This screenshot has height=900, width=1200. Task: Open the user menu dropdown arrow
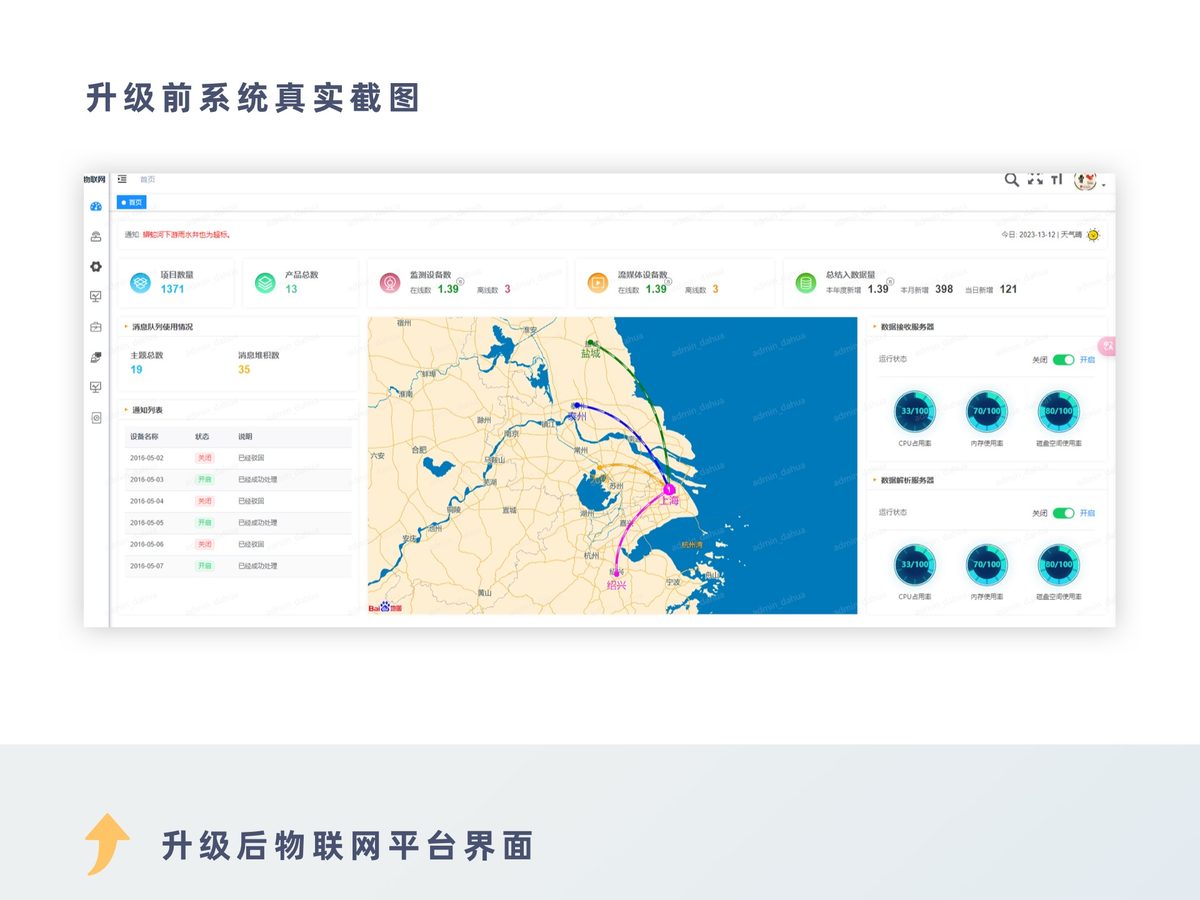pos(1103,185)
